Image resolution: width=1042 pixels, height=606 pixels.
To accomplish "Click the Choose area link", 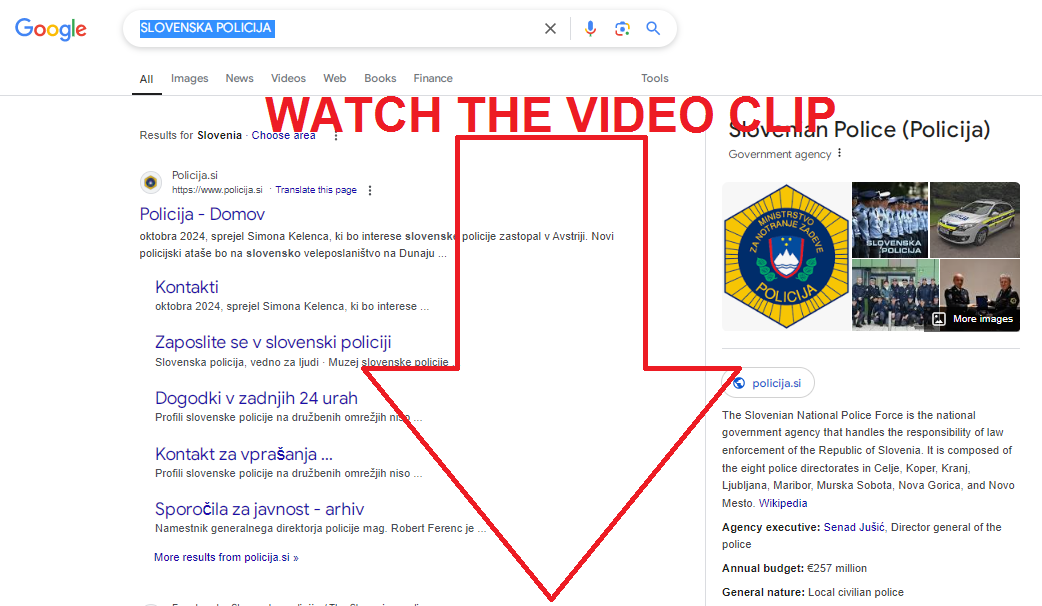I will (283, 135).
